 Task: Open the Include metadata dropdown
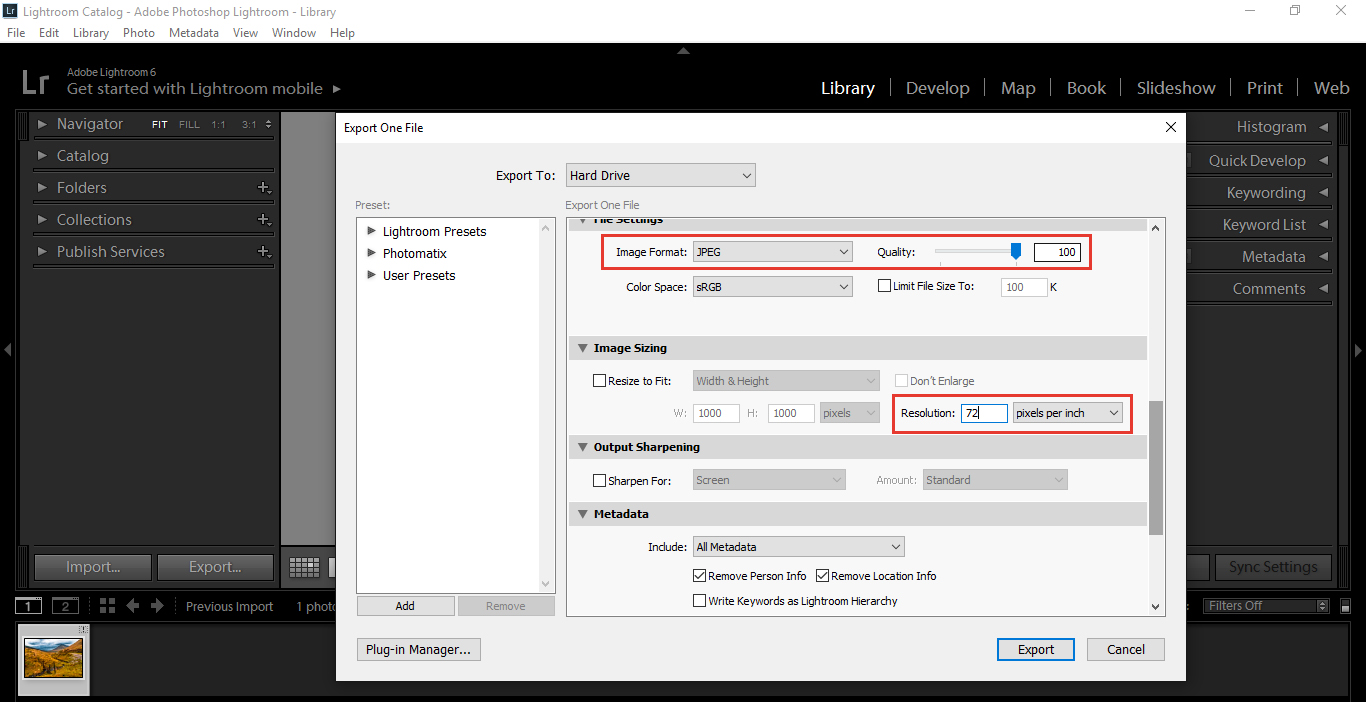(x=799, y=547)
